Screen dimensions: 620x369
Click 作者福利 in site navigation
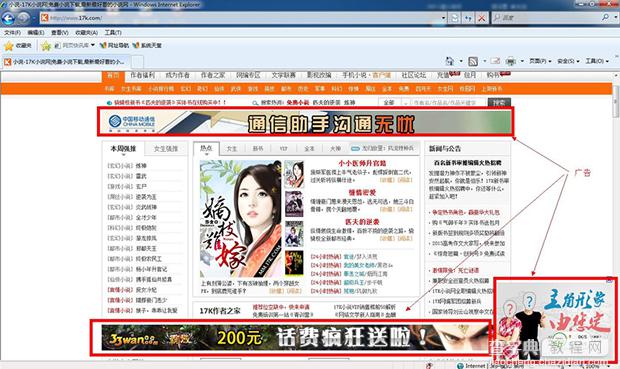point(142,75)
